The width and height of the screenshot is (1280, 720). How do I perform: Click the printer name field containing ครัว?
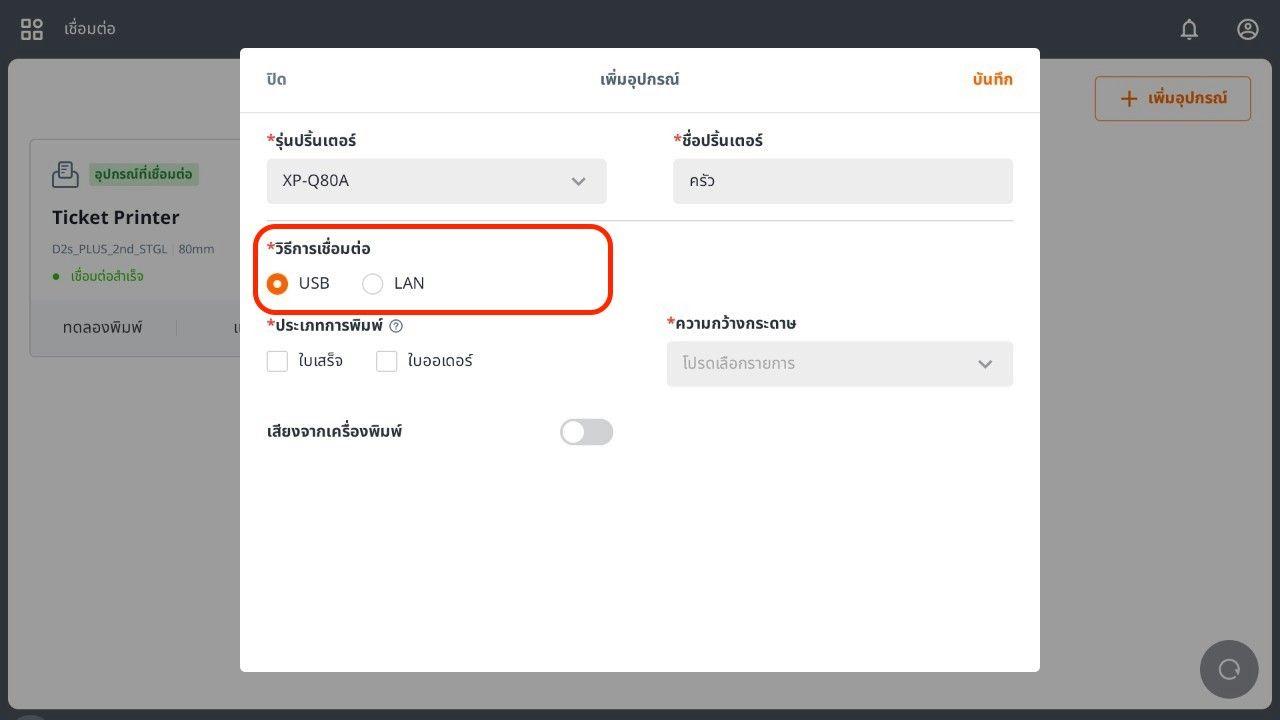click(842, 181)
